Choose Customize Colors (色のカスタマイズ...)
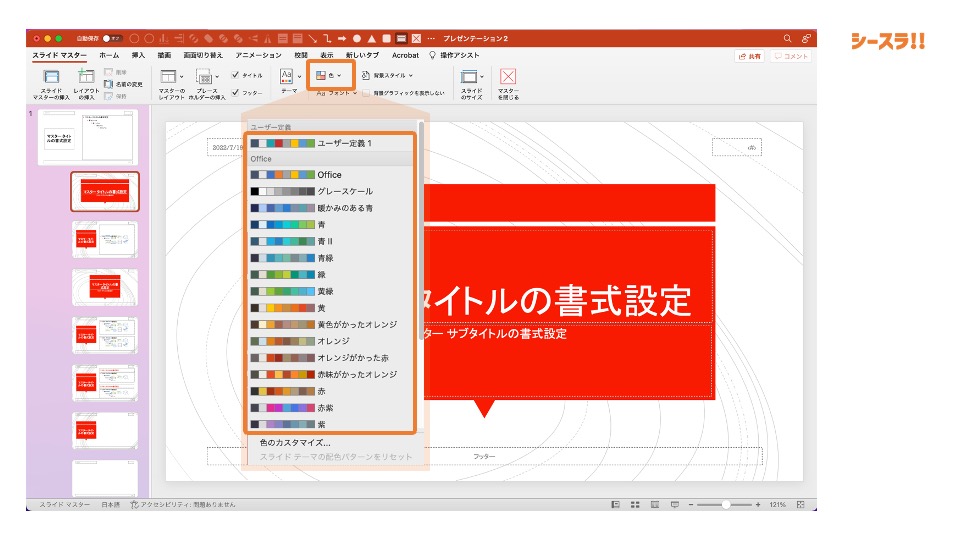960x540 pixels. 295,442
